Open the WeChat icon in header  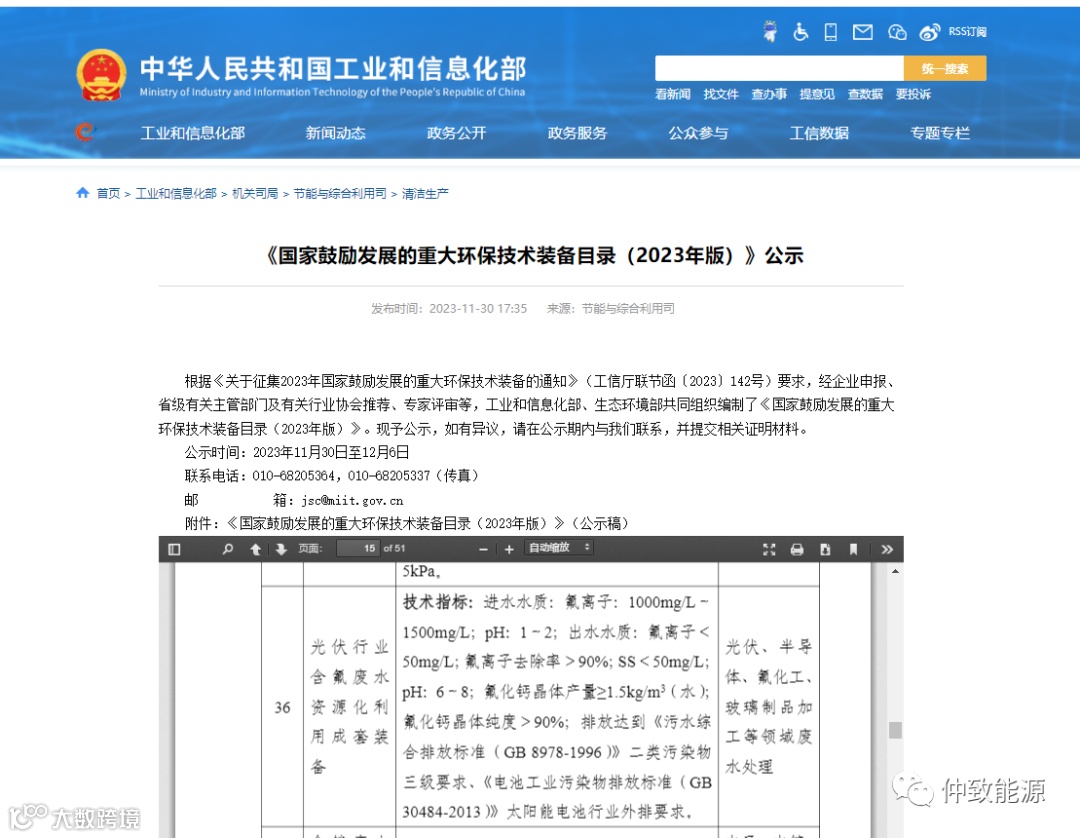click(x=897, y=32)
